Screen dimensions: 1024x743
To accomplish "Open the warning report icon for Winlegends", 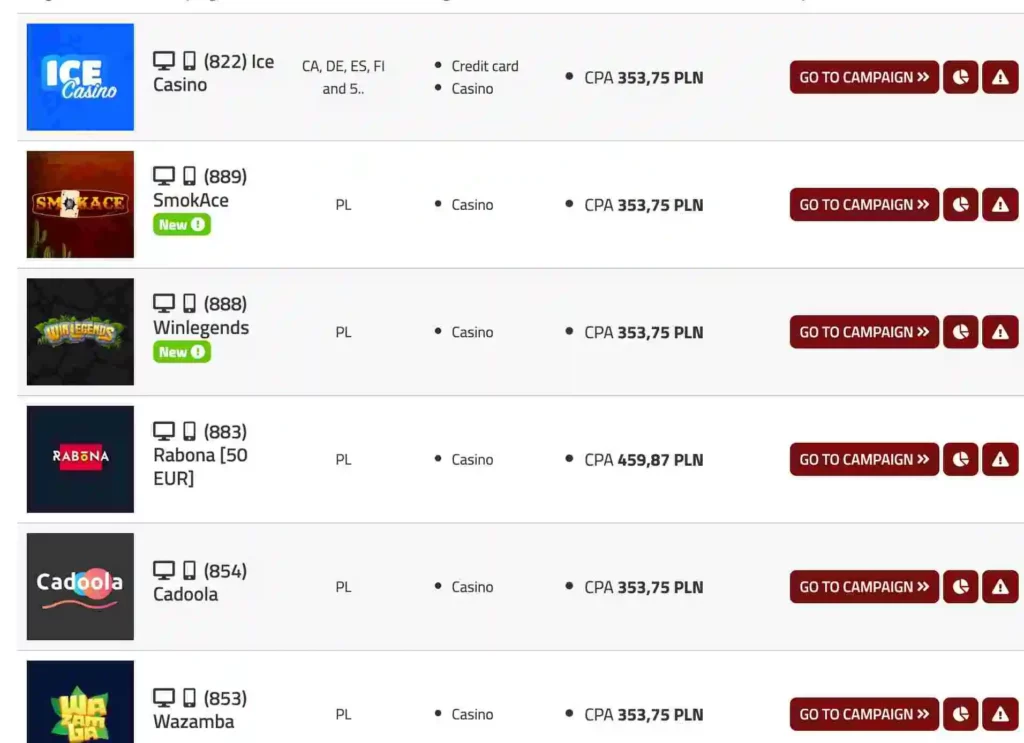I will (x=1000, y=332).
